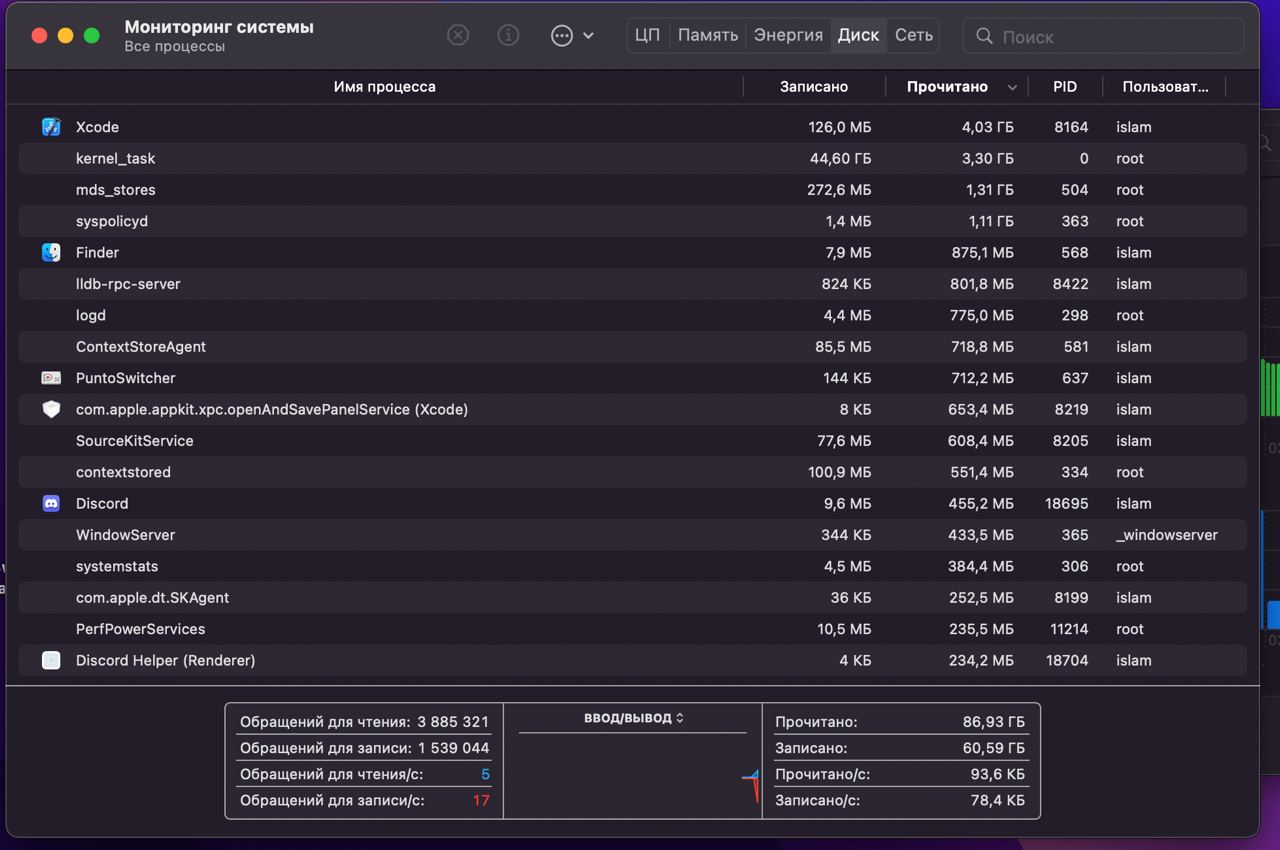Click the Обращений для чтения count 3 885 321
The image size is (1280, 850).
point(453,722)
